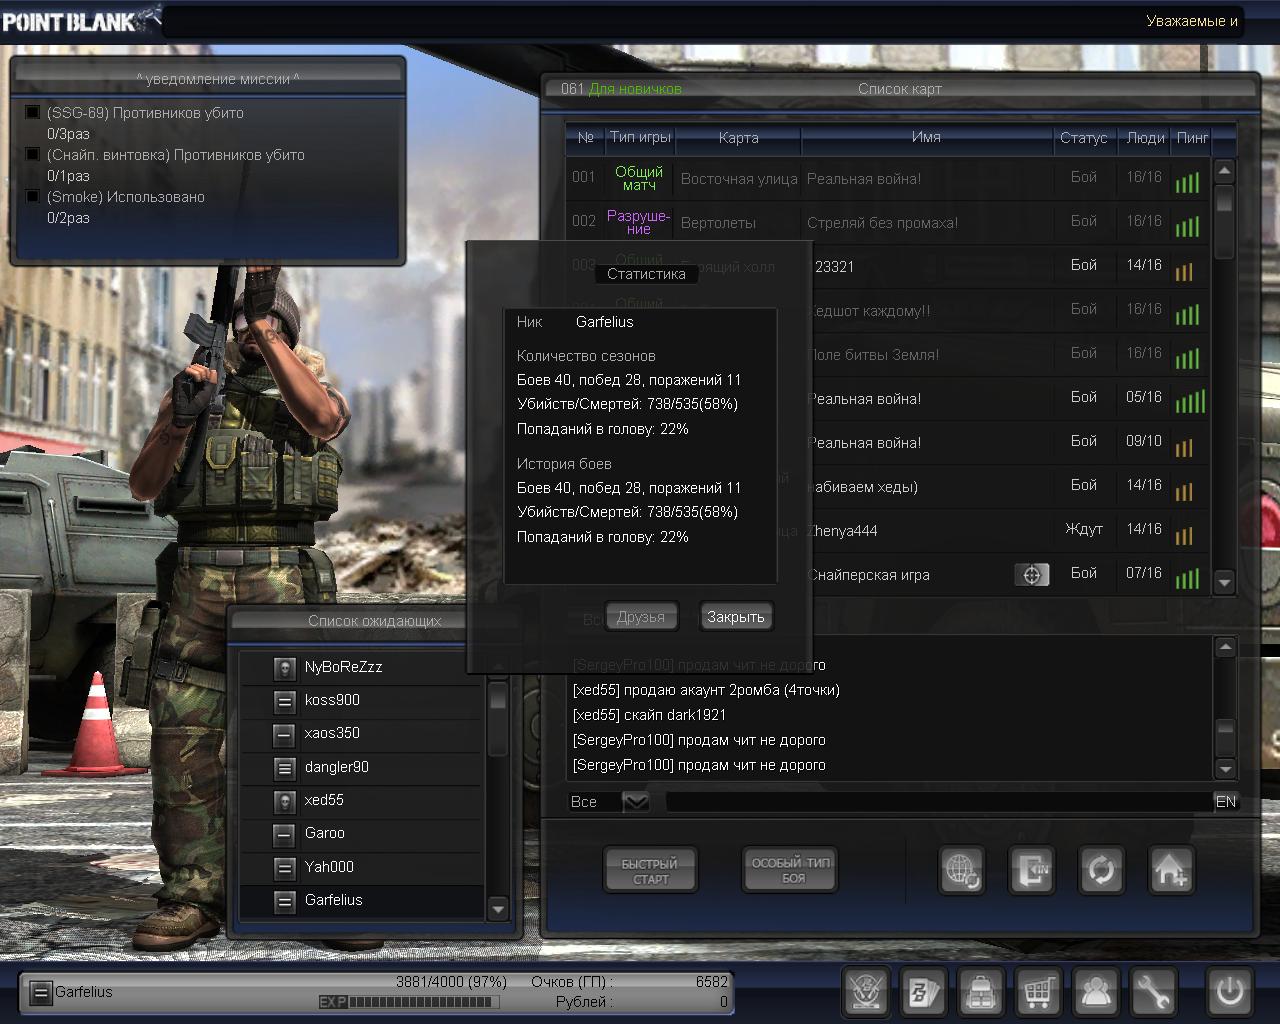The image size is (1280, 1024).
Task: Open the backpack inventory icon
Action: point(981,991)
